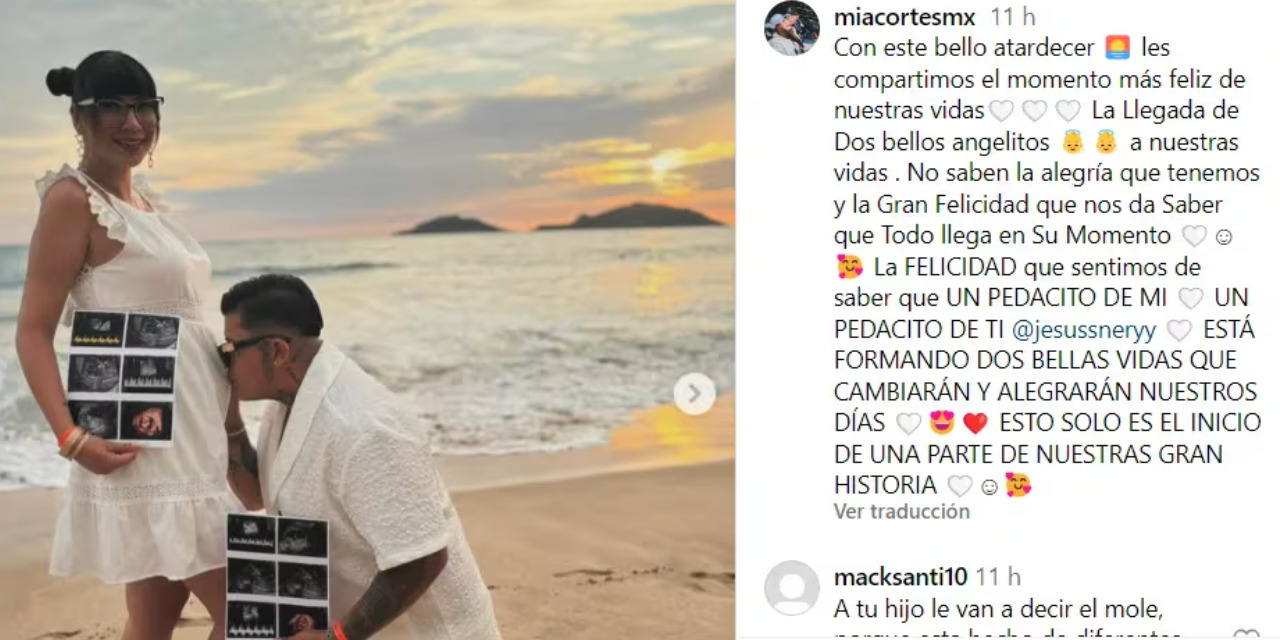Click the '11 h' timestamp beside miacortesmx
The width and height of the screenshot is (1280, 640).
tap(1013, 17)
